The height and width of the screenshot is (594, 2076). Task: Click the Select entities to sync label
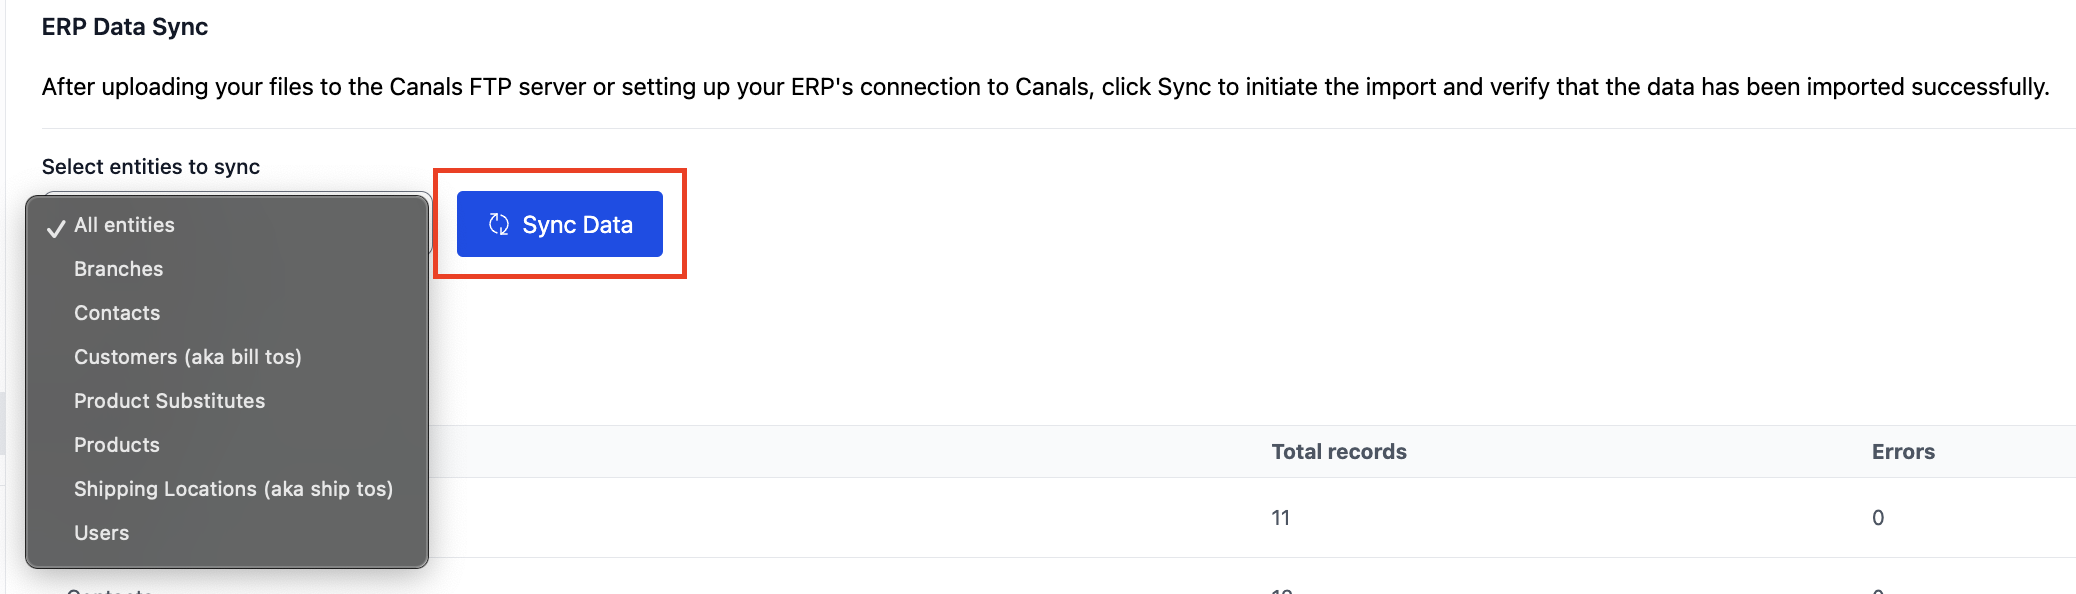click(151, 167)
